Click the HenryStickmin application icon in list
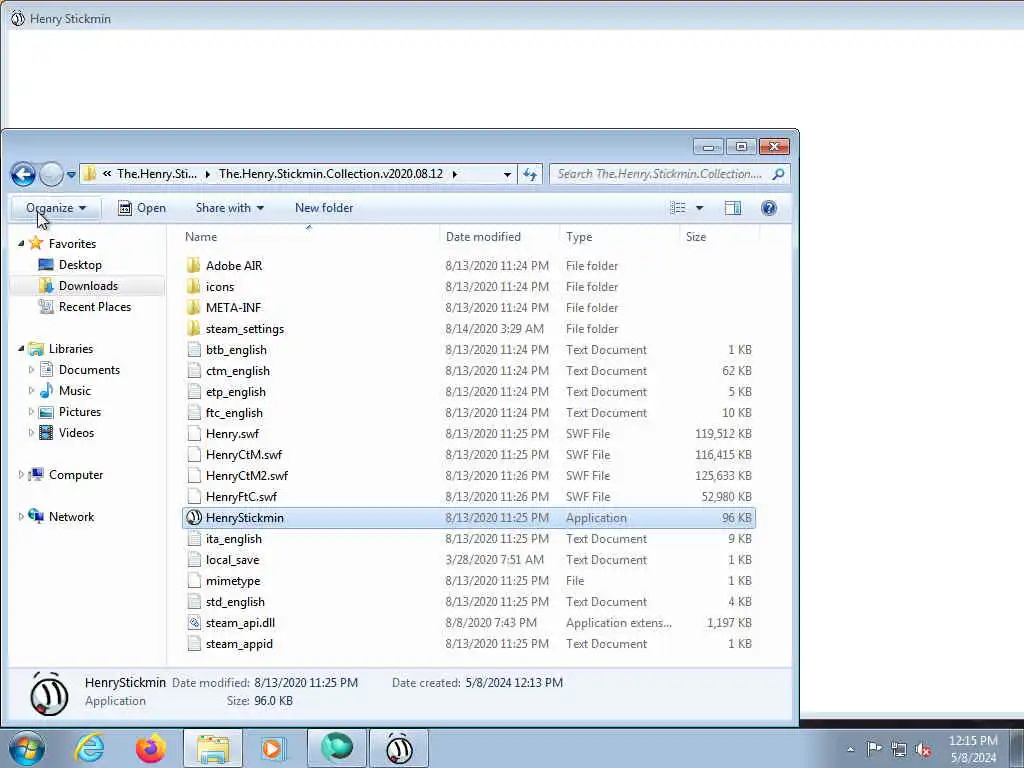The width and height of the screenshot is (1024, 768). point(193,517)
